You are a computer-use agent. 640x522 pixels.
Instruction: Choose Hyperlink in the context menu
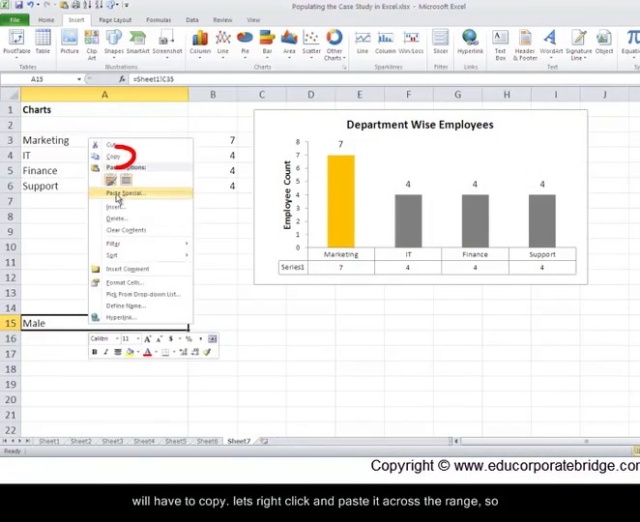[141, 317]
